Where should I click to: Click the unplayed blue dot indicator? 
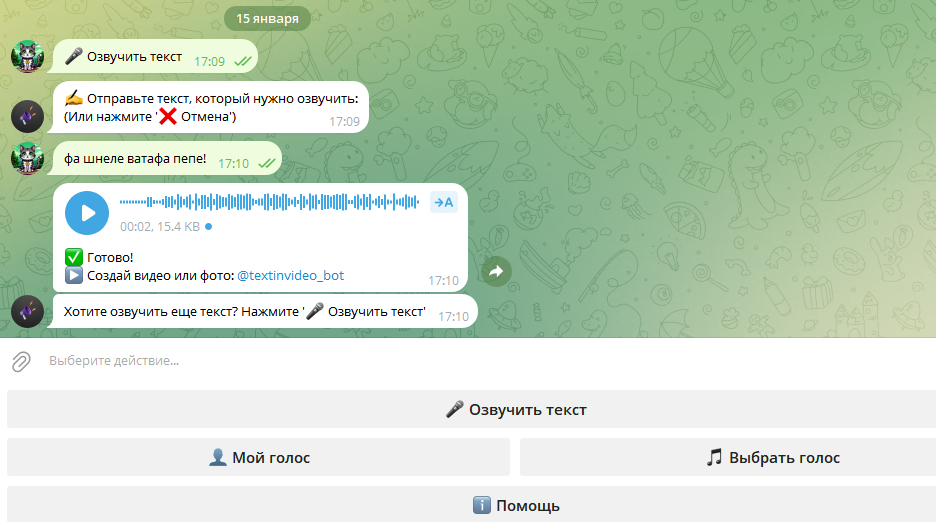coord(208,227)
